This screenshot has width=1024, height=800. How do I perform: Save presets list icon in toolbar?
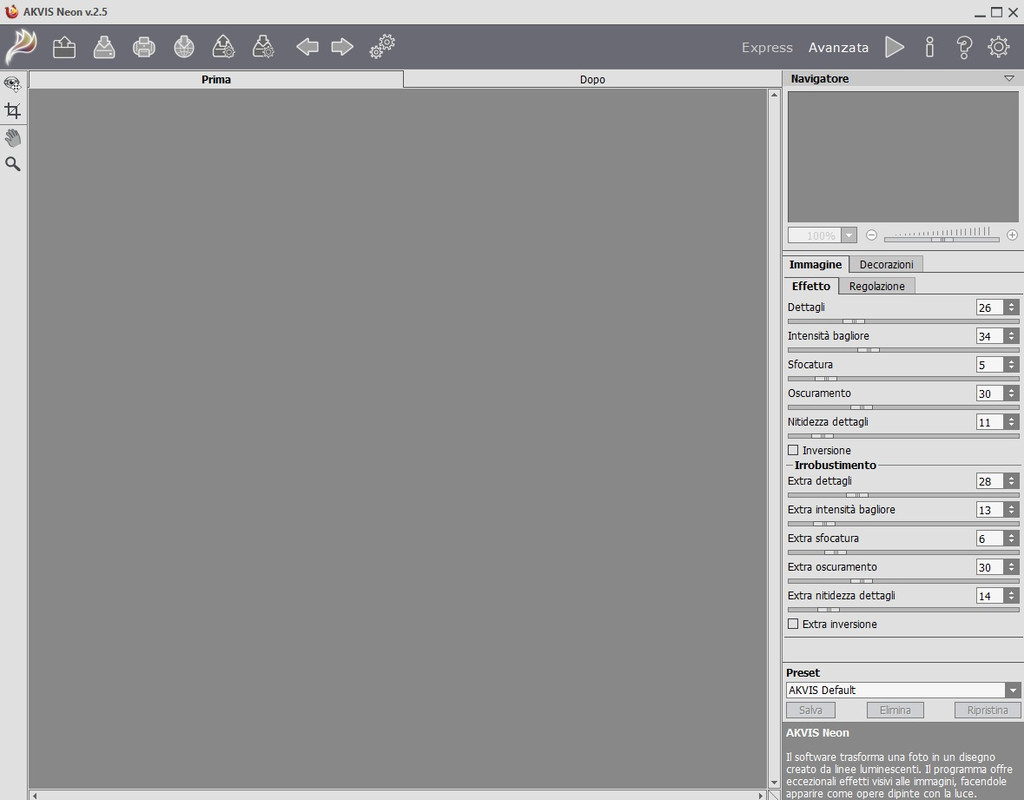(x=263, y=47)
